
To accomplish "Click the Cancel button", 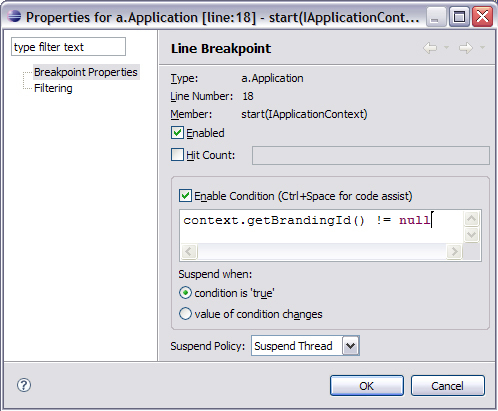I will tap(447, 386).
